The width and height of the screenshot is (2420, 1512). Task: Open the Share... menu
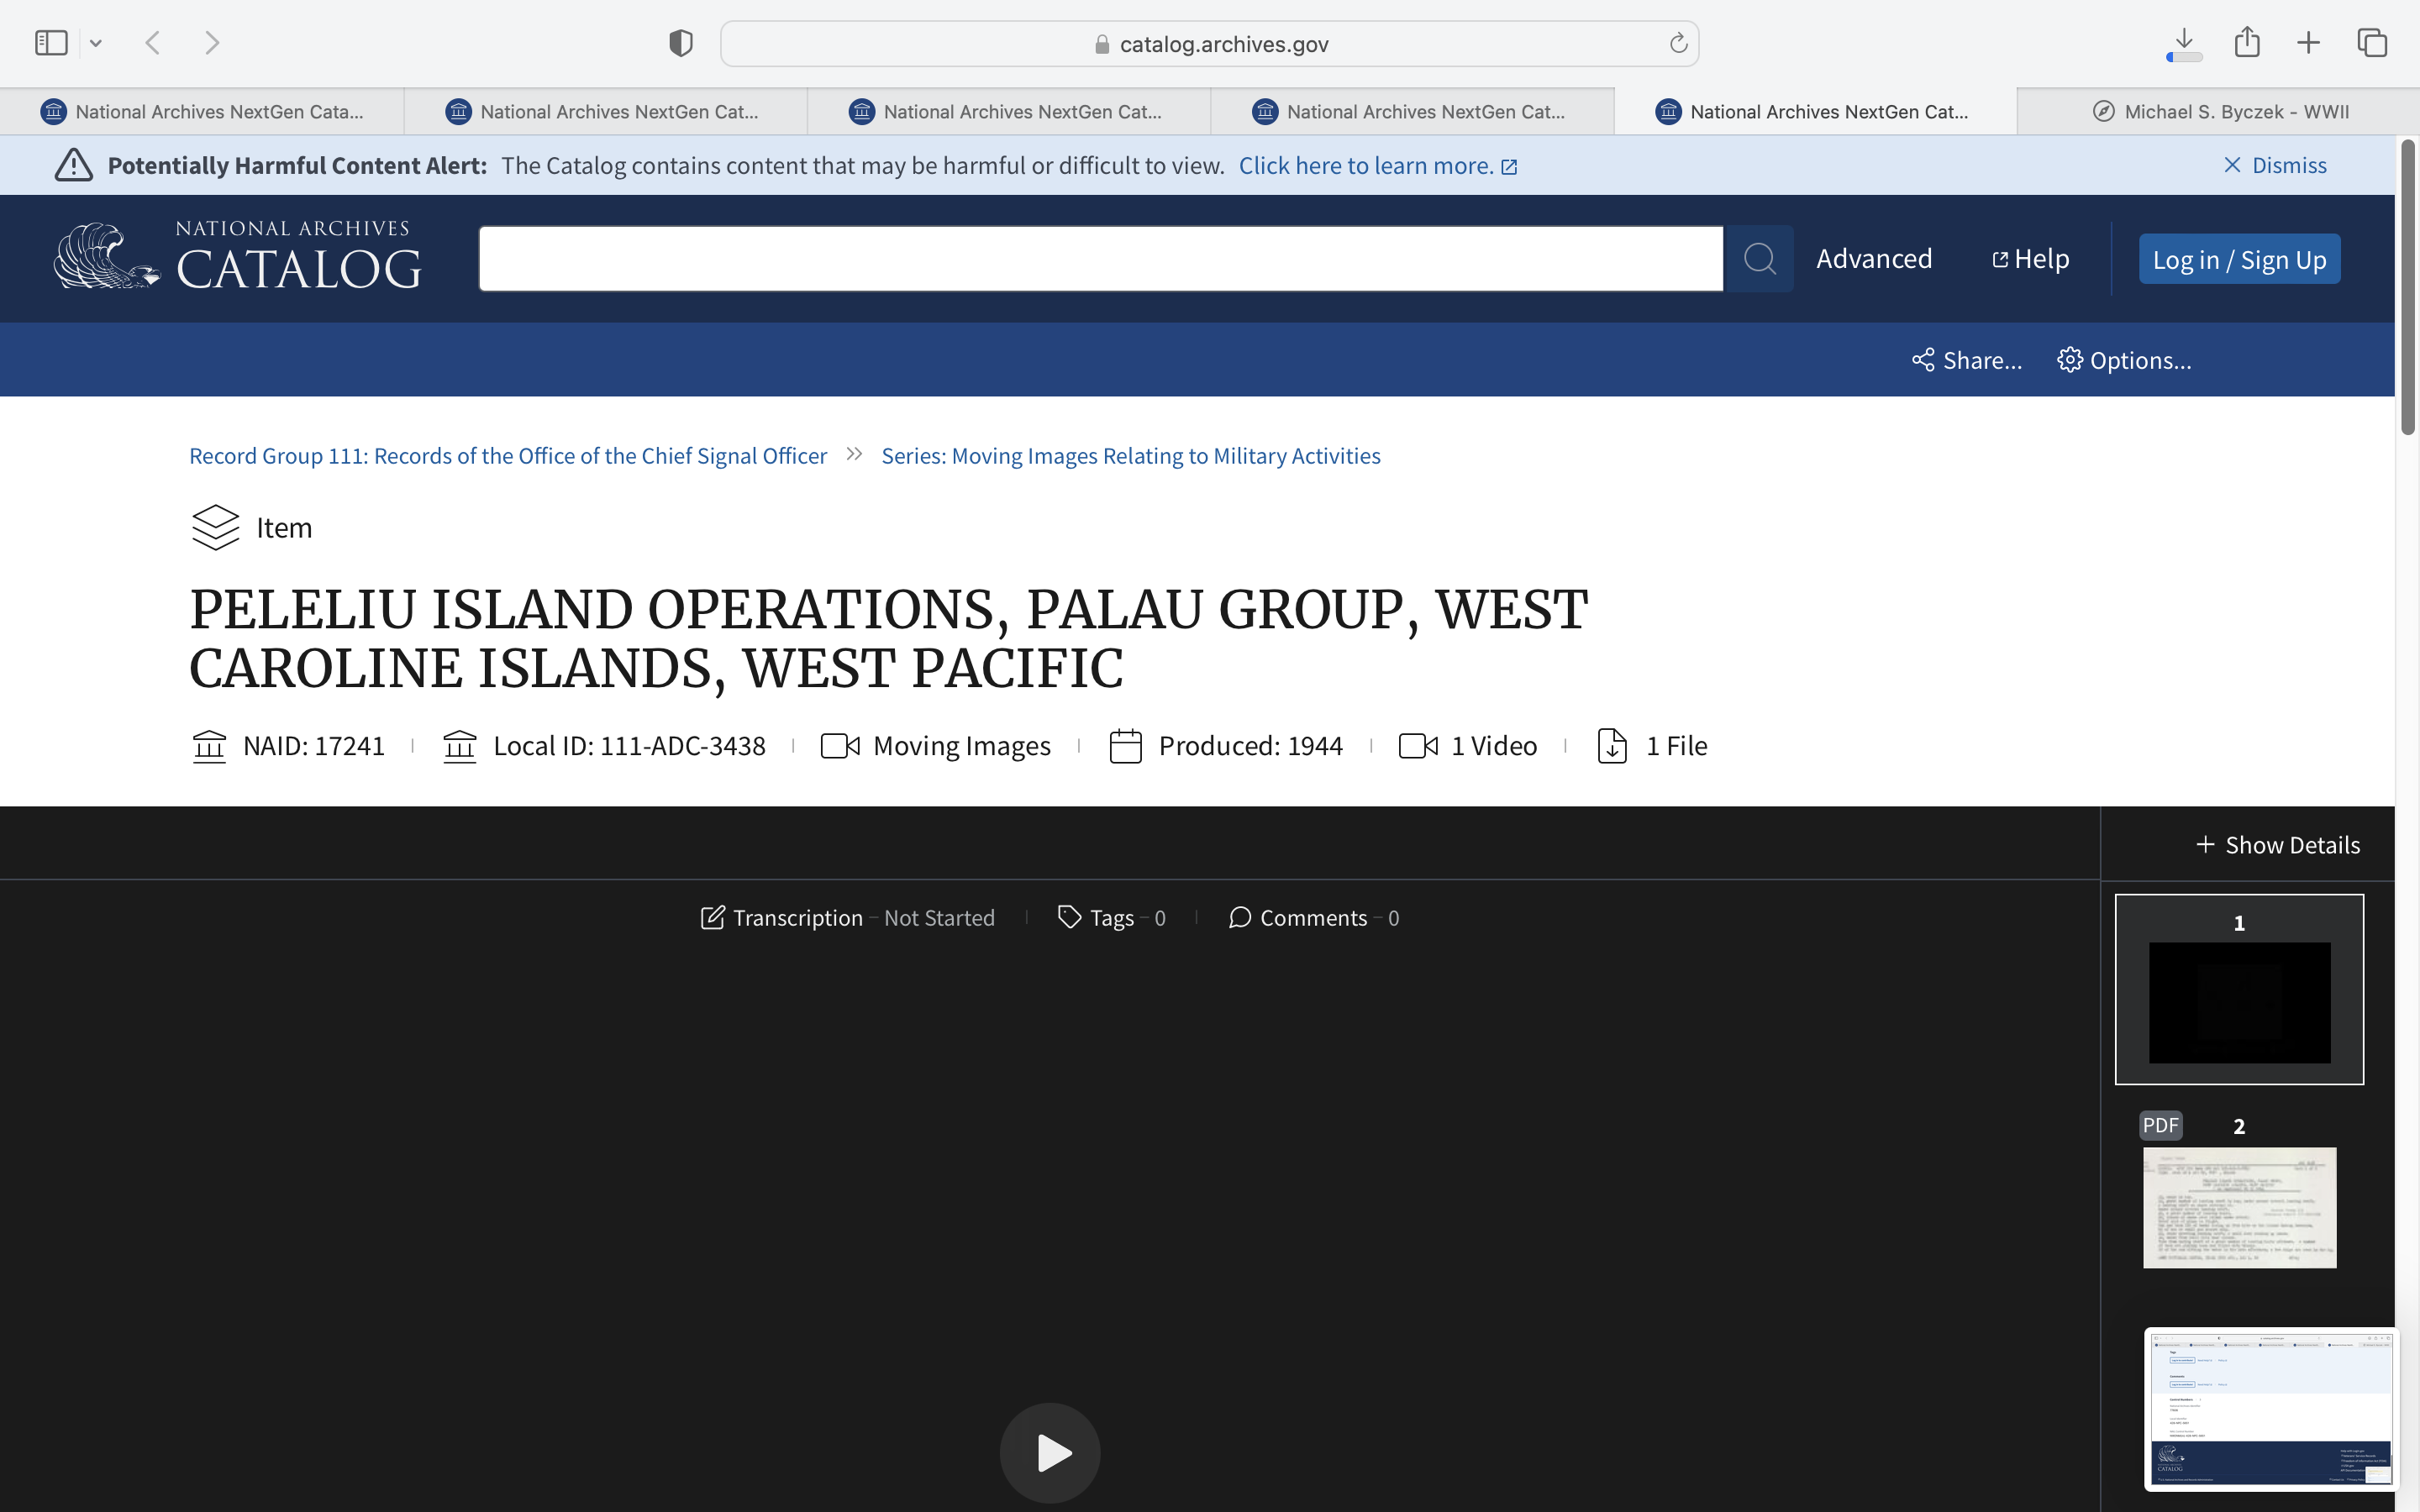pos(1967,360)
